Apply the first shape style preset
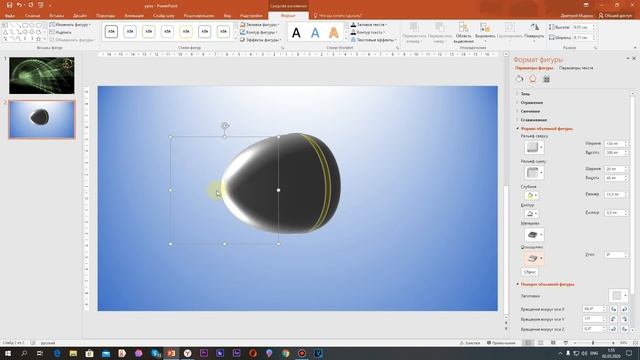The height and width of the screenshot is (360, 640). click(x=111, y=31)
